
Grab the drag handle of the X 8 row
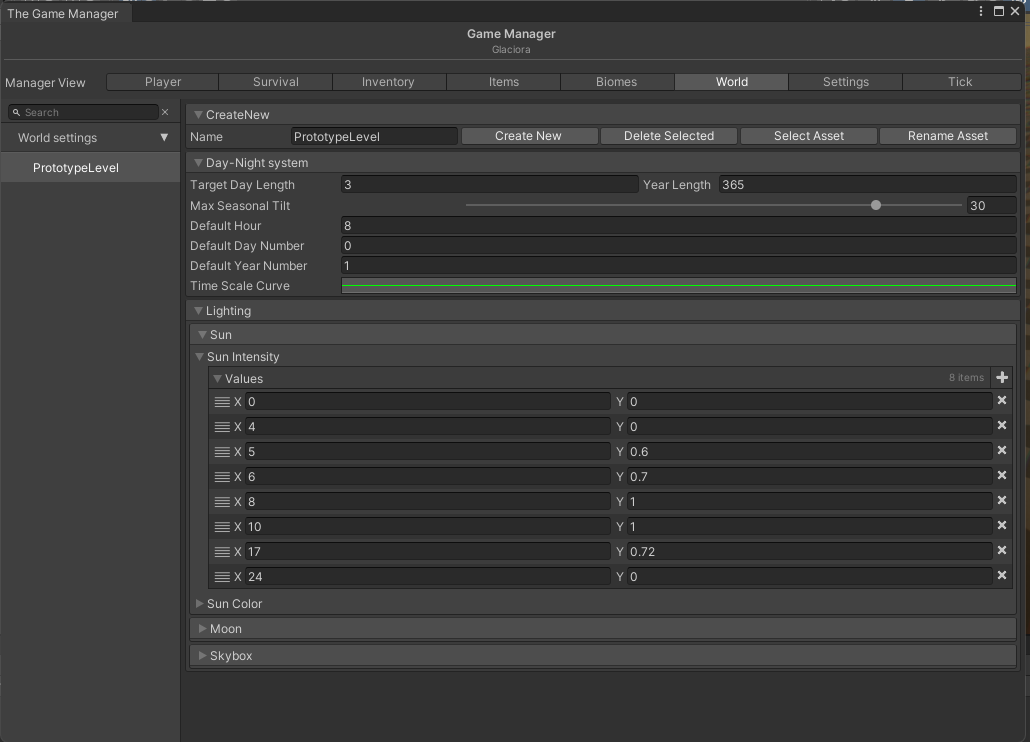tap(222, 501)
